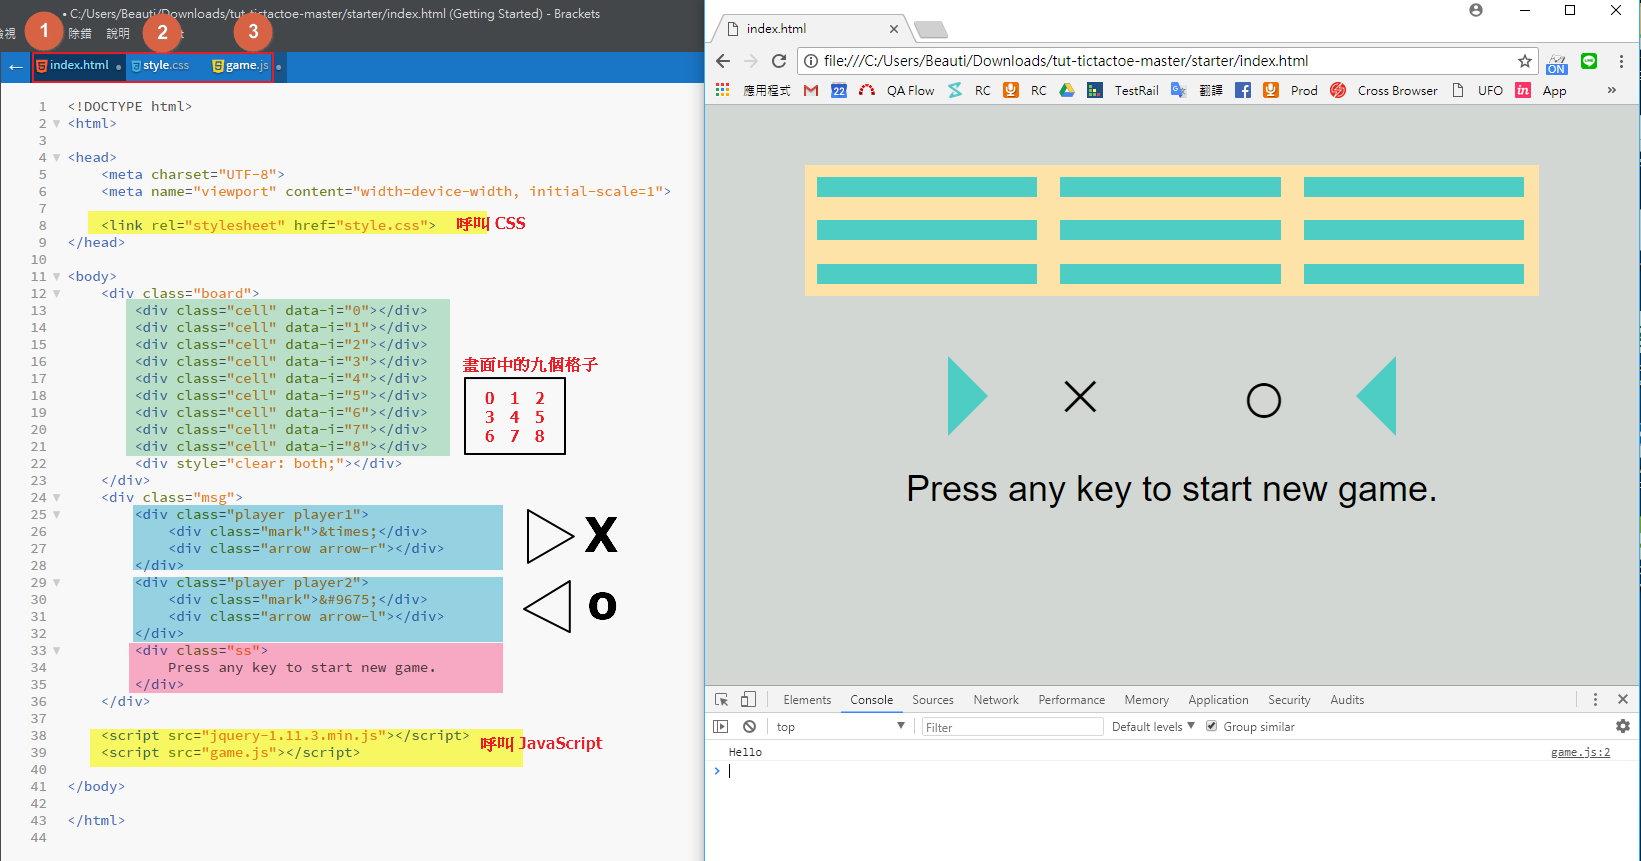Collapse the player2 div at line 29

57,583
